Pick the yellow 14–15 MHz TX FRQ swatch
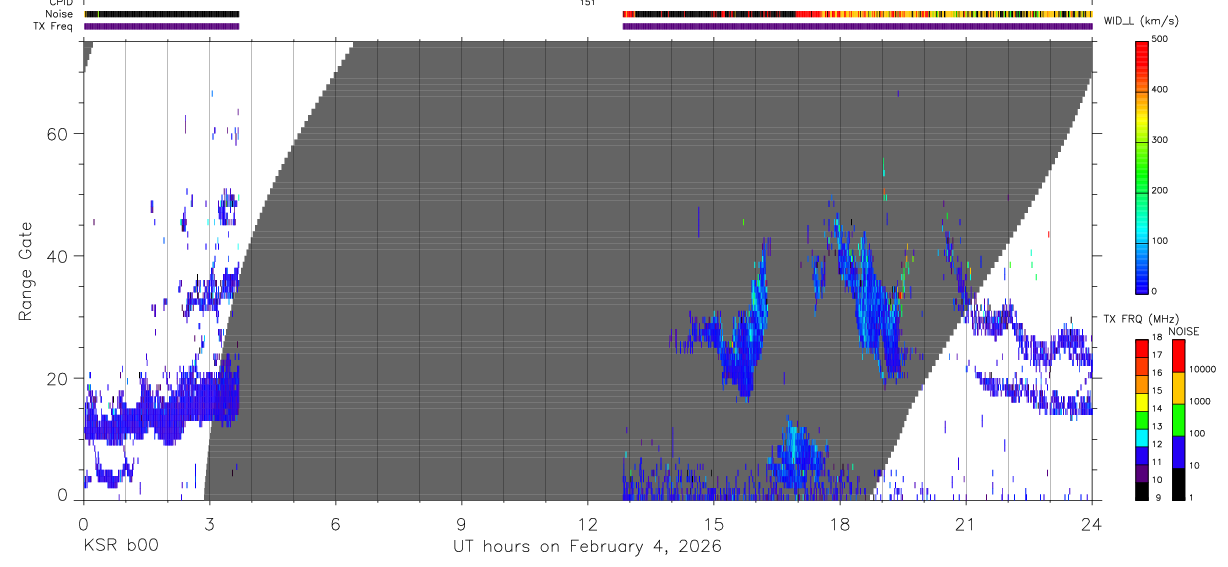 click(1142, 402)
